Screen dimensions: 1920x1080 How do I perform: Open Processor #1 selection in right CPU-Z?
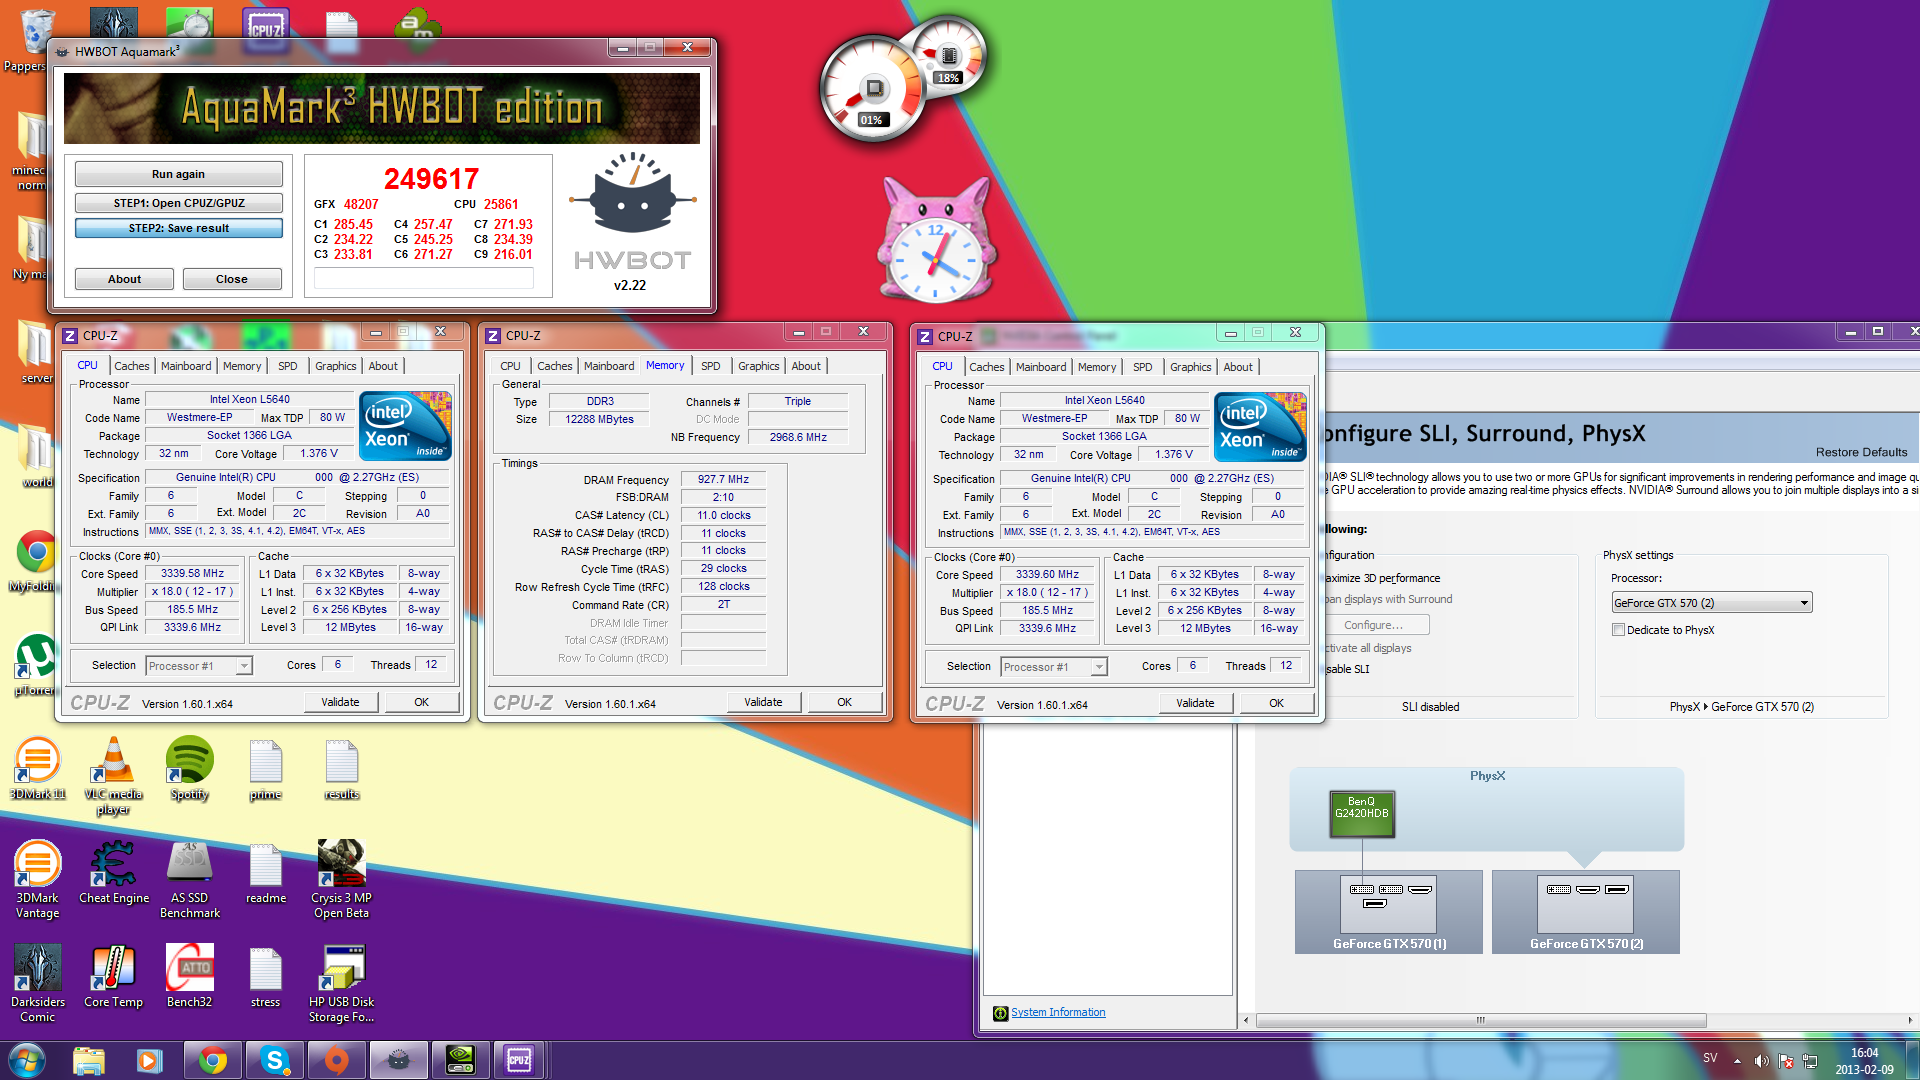click(x=1054, y=667)
